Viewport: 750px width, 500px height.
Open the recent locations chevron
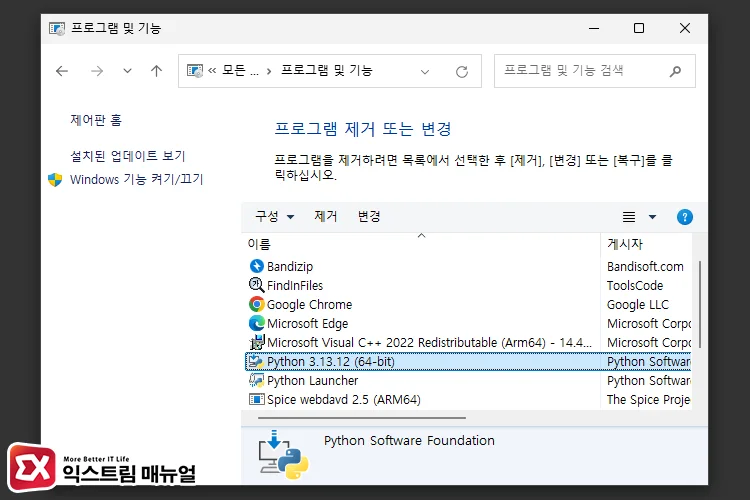point(127,71)
